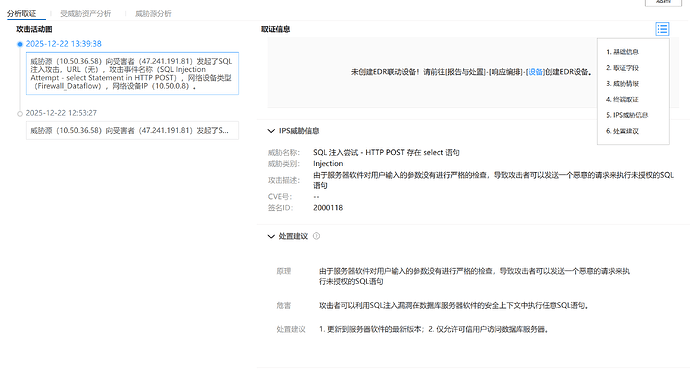Jump to outline item 4. 终端取证
Screen dimensions: 690x390
coord(622,99)
